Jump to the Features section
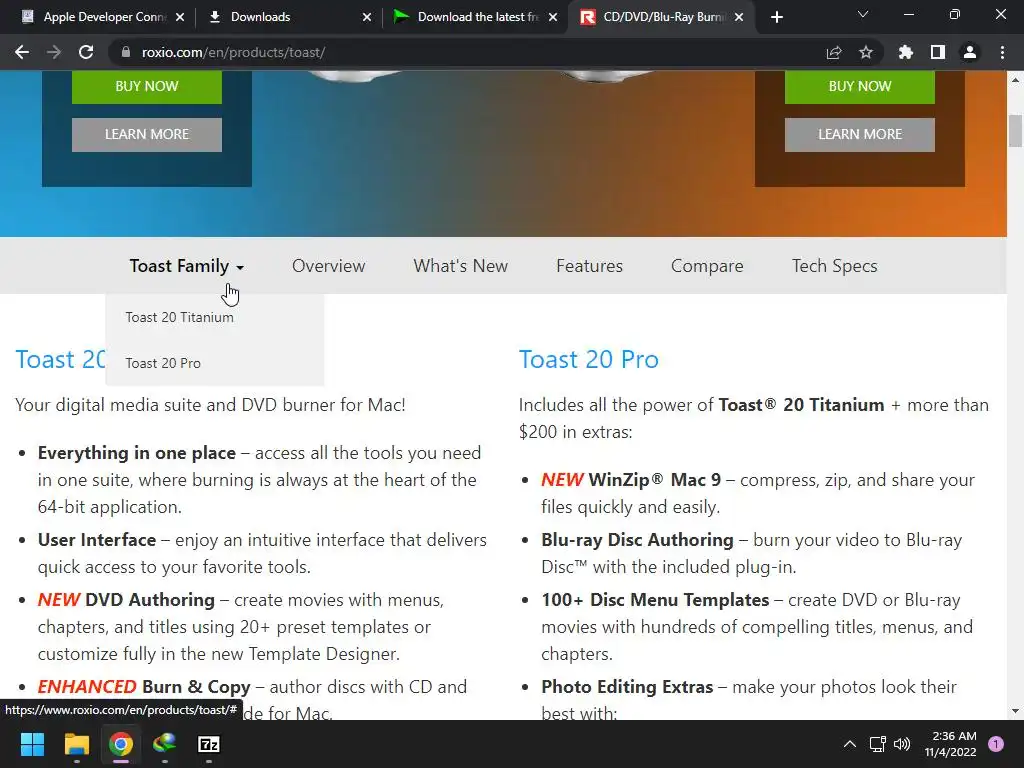This screenshot has width=1024, height=768. pyautogui.click(x=589, y=266)
